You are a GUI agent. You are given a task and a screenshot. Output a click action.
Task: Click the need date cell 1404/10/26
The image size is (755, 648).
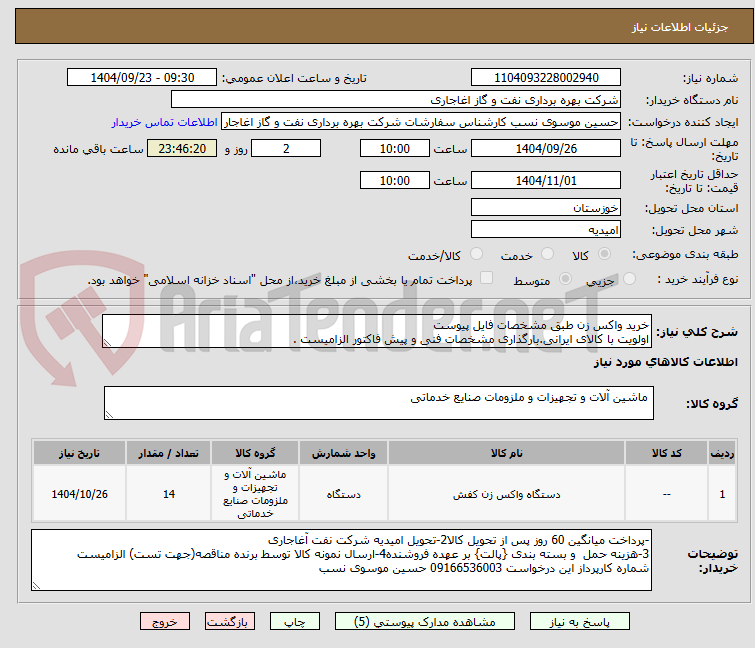79,494
